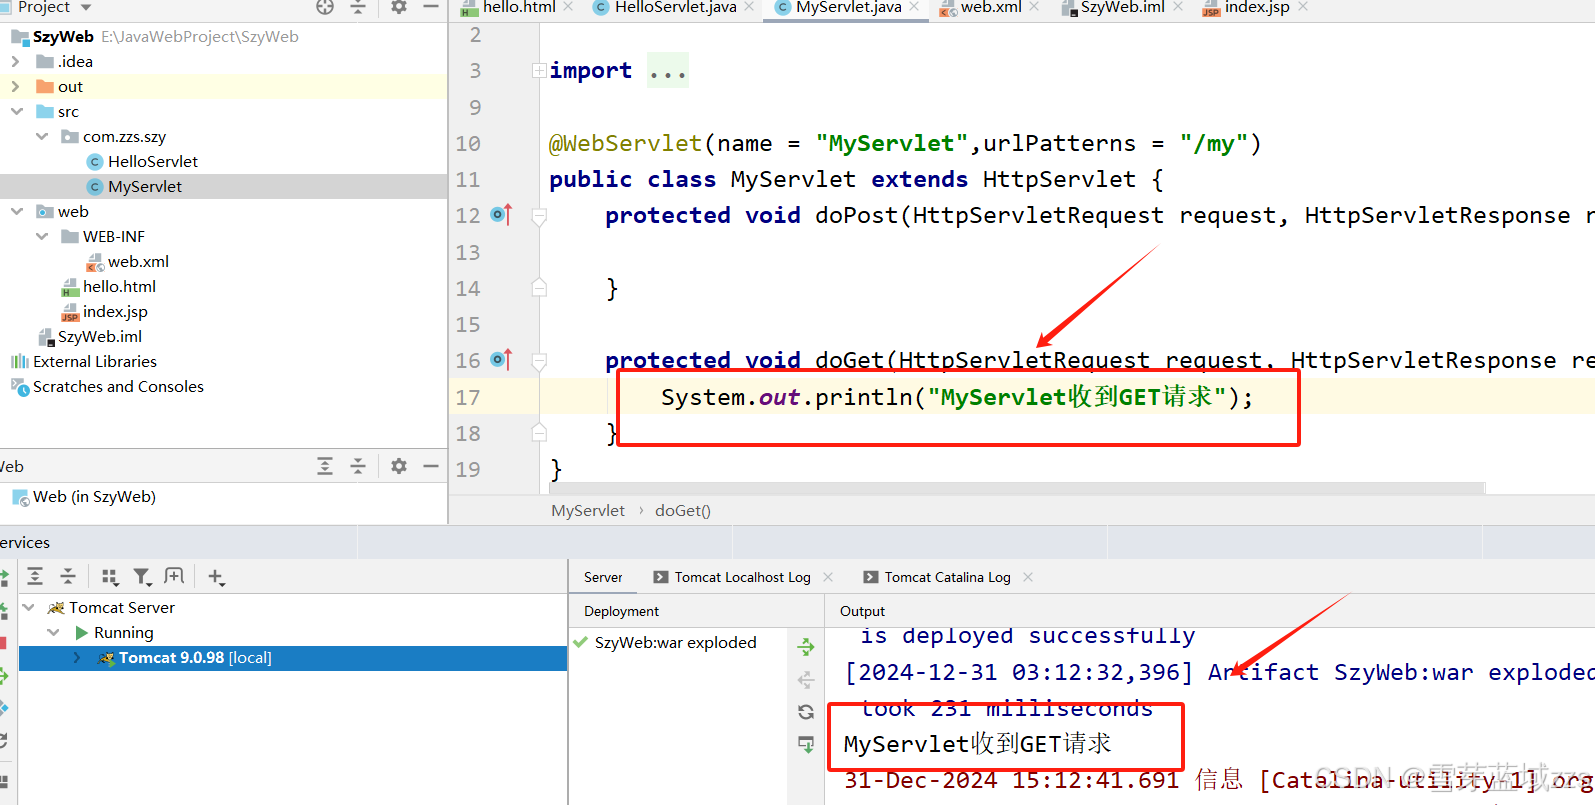Close the web.xml tab

click(1034, 7)
